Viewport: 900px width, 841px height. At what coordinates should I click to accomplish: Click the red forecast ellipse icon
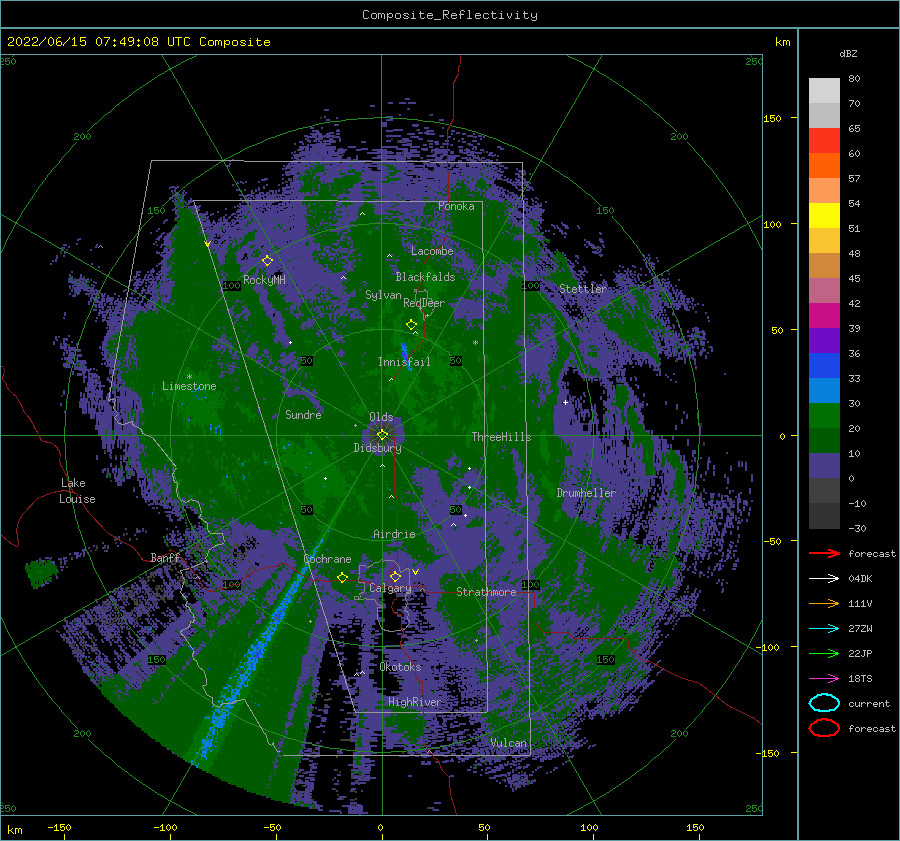(824, 728)
